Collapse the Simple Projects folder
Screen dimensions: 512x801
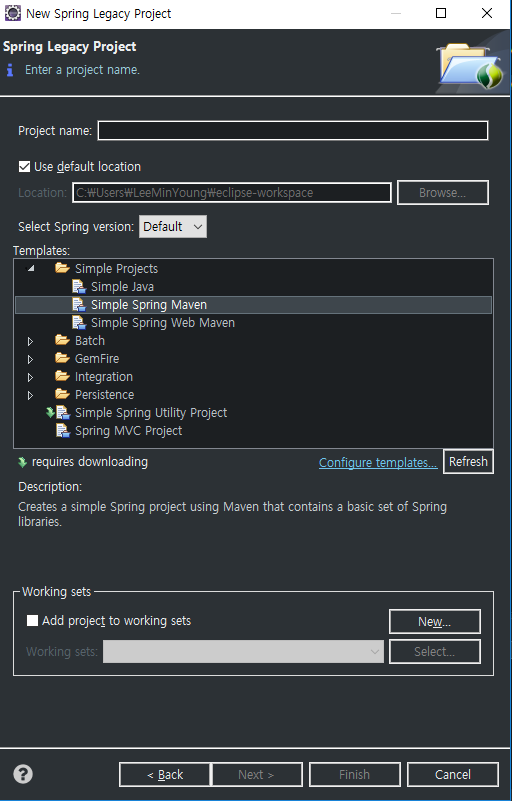tap(30, 268)
